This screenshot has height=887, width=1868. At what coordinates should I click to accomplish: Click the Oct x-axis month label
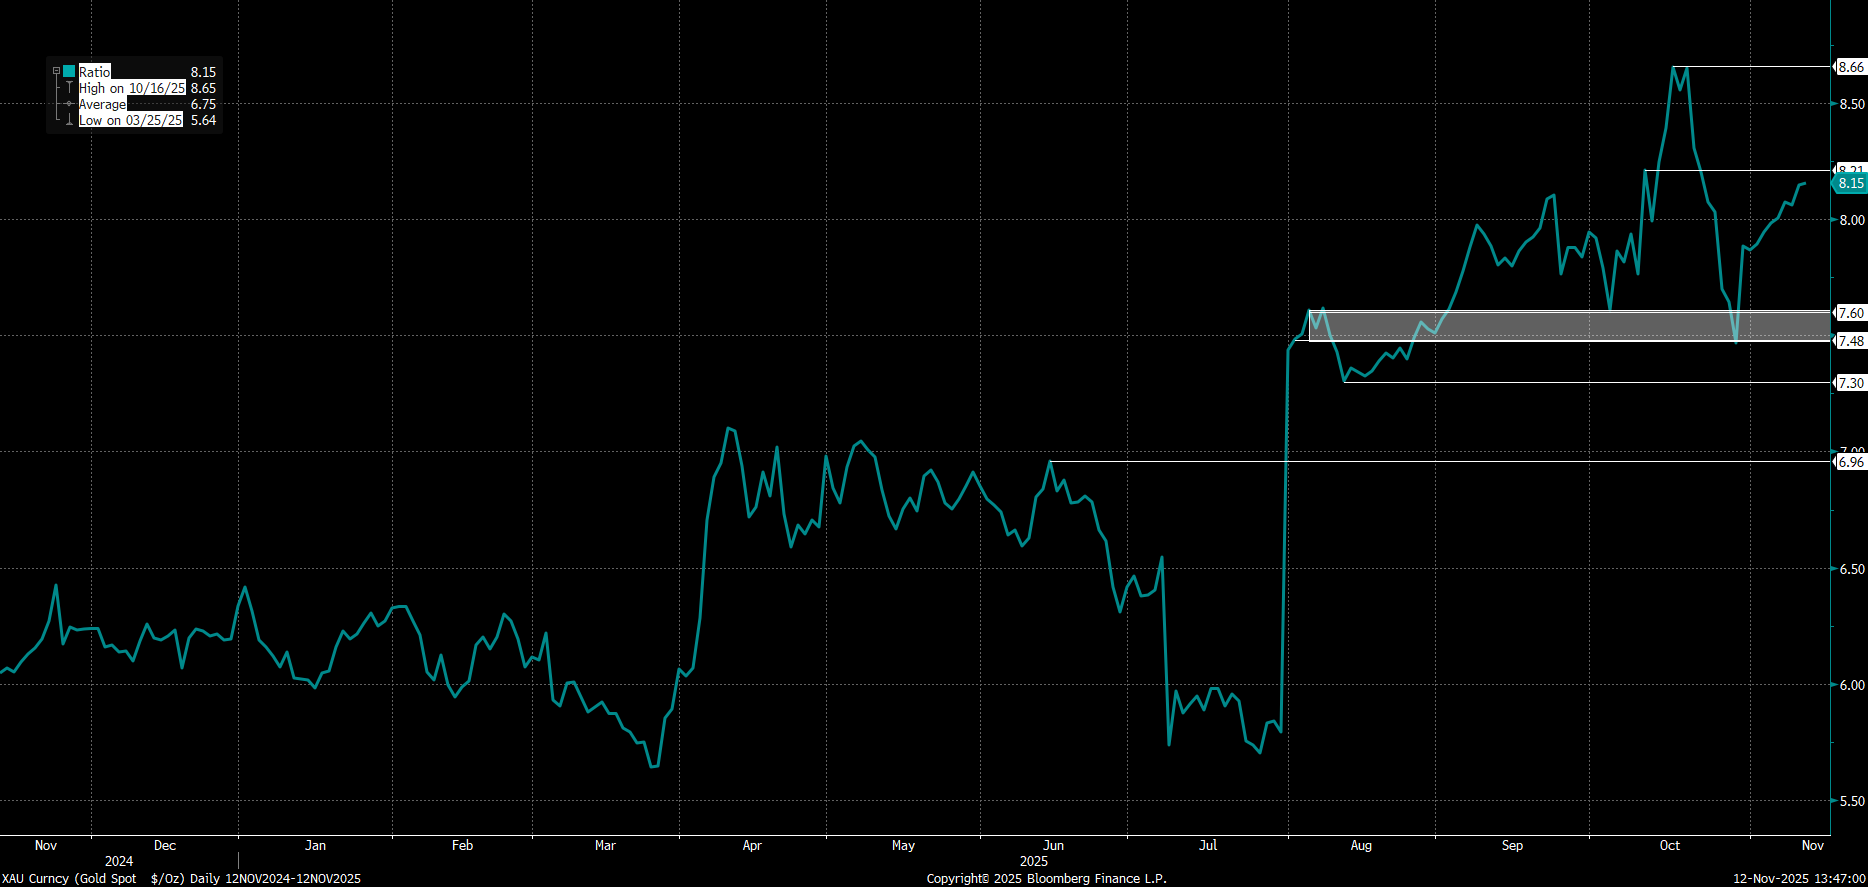coord(1670,845)
